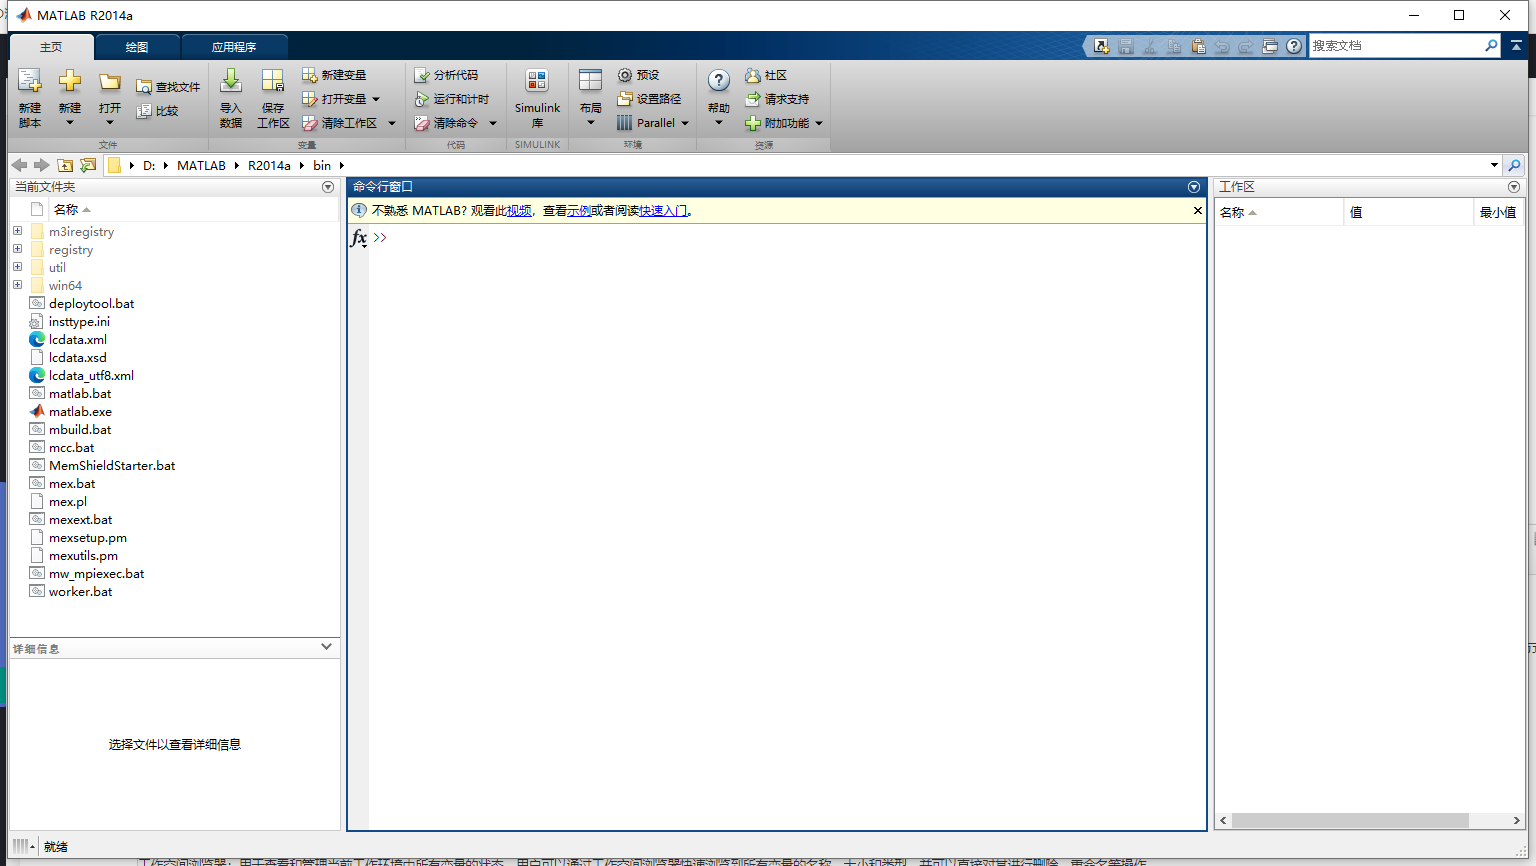Viewport: 1536px width, 866px height.
Task: Open Preferences (预设) gear icon
Action: pyautogui.click(x=625, y=75)
